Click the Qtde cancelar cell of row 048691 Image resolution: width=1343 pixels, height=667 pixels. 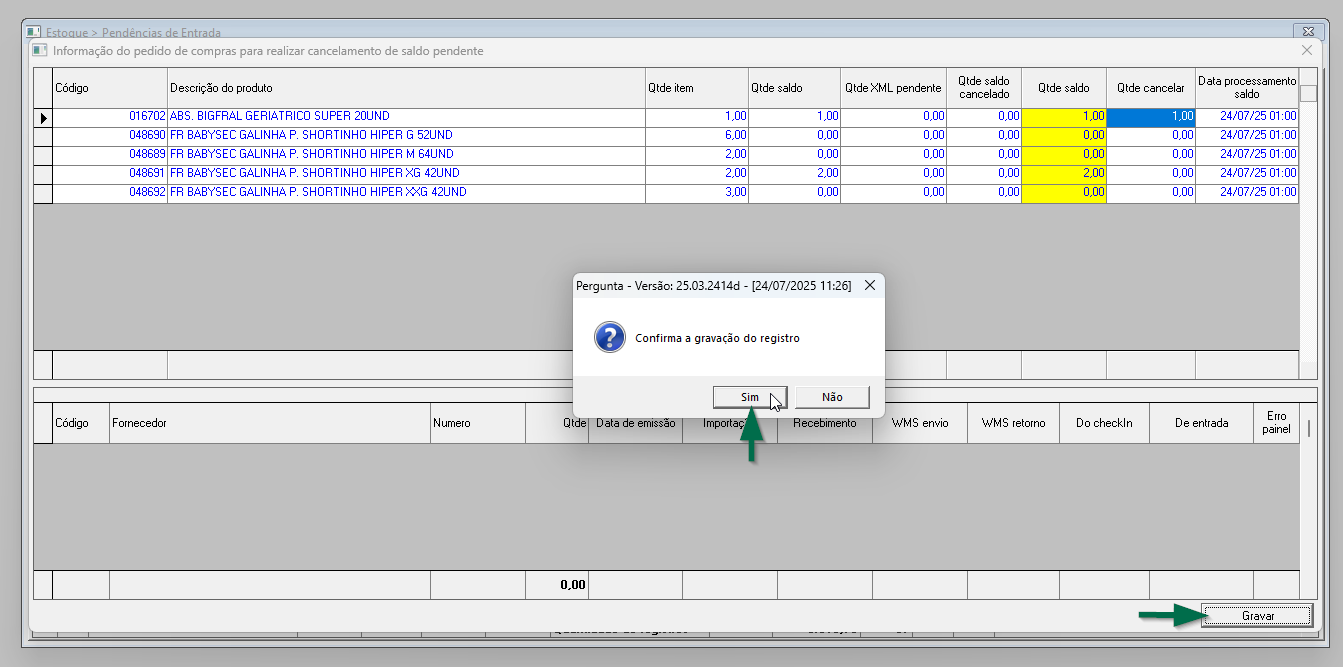[x=1151, y=174]
